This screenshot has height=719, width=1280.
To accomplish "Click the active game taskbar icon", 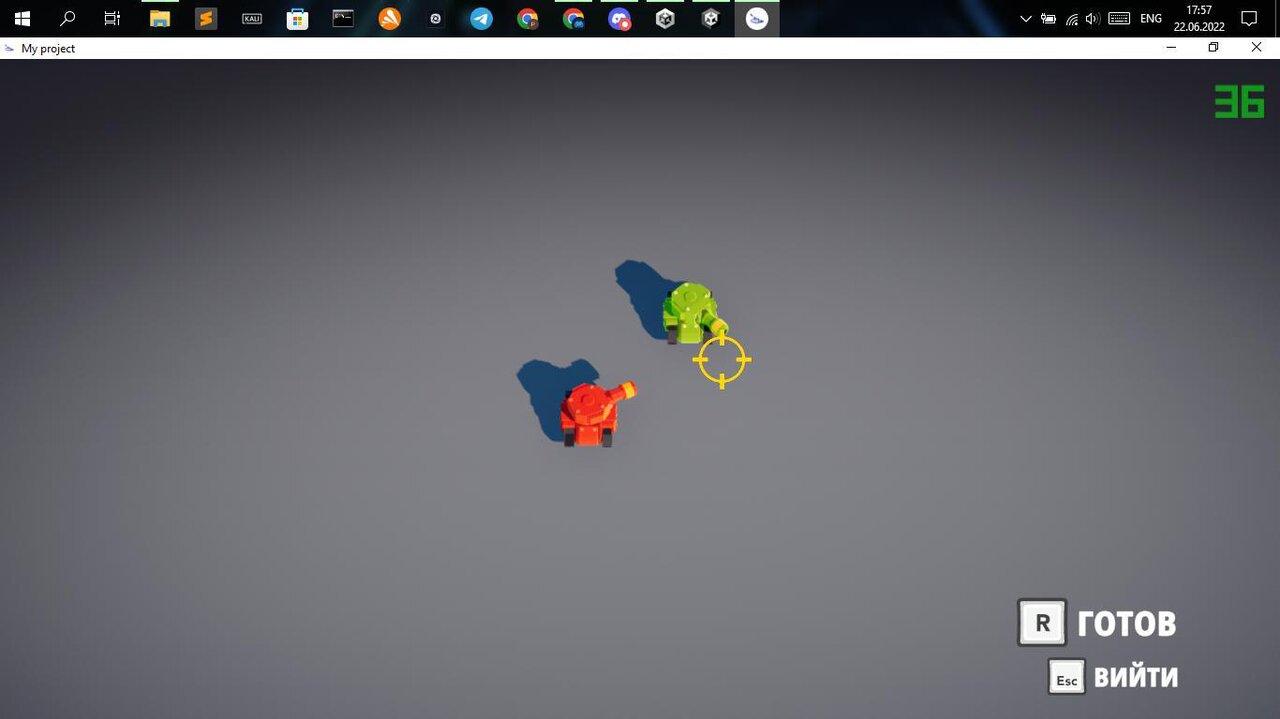I will [757, 18].
